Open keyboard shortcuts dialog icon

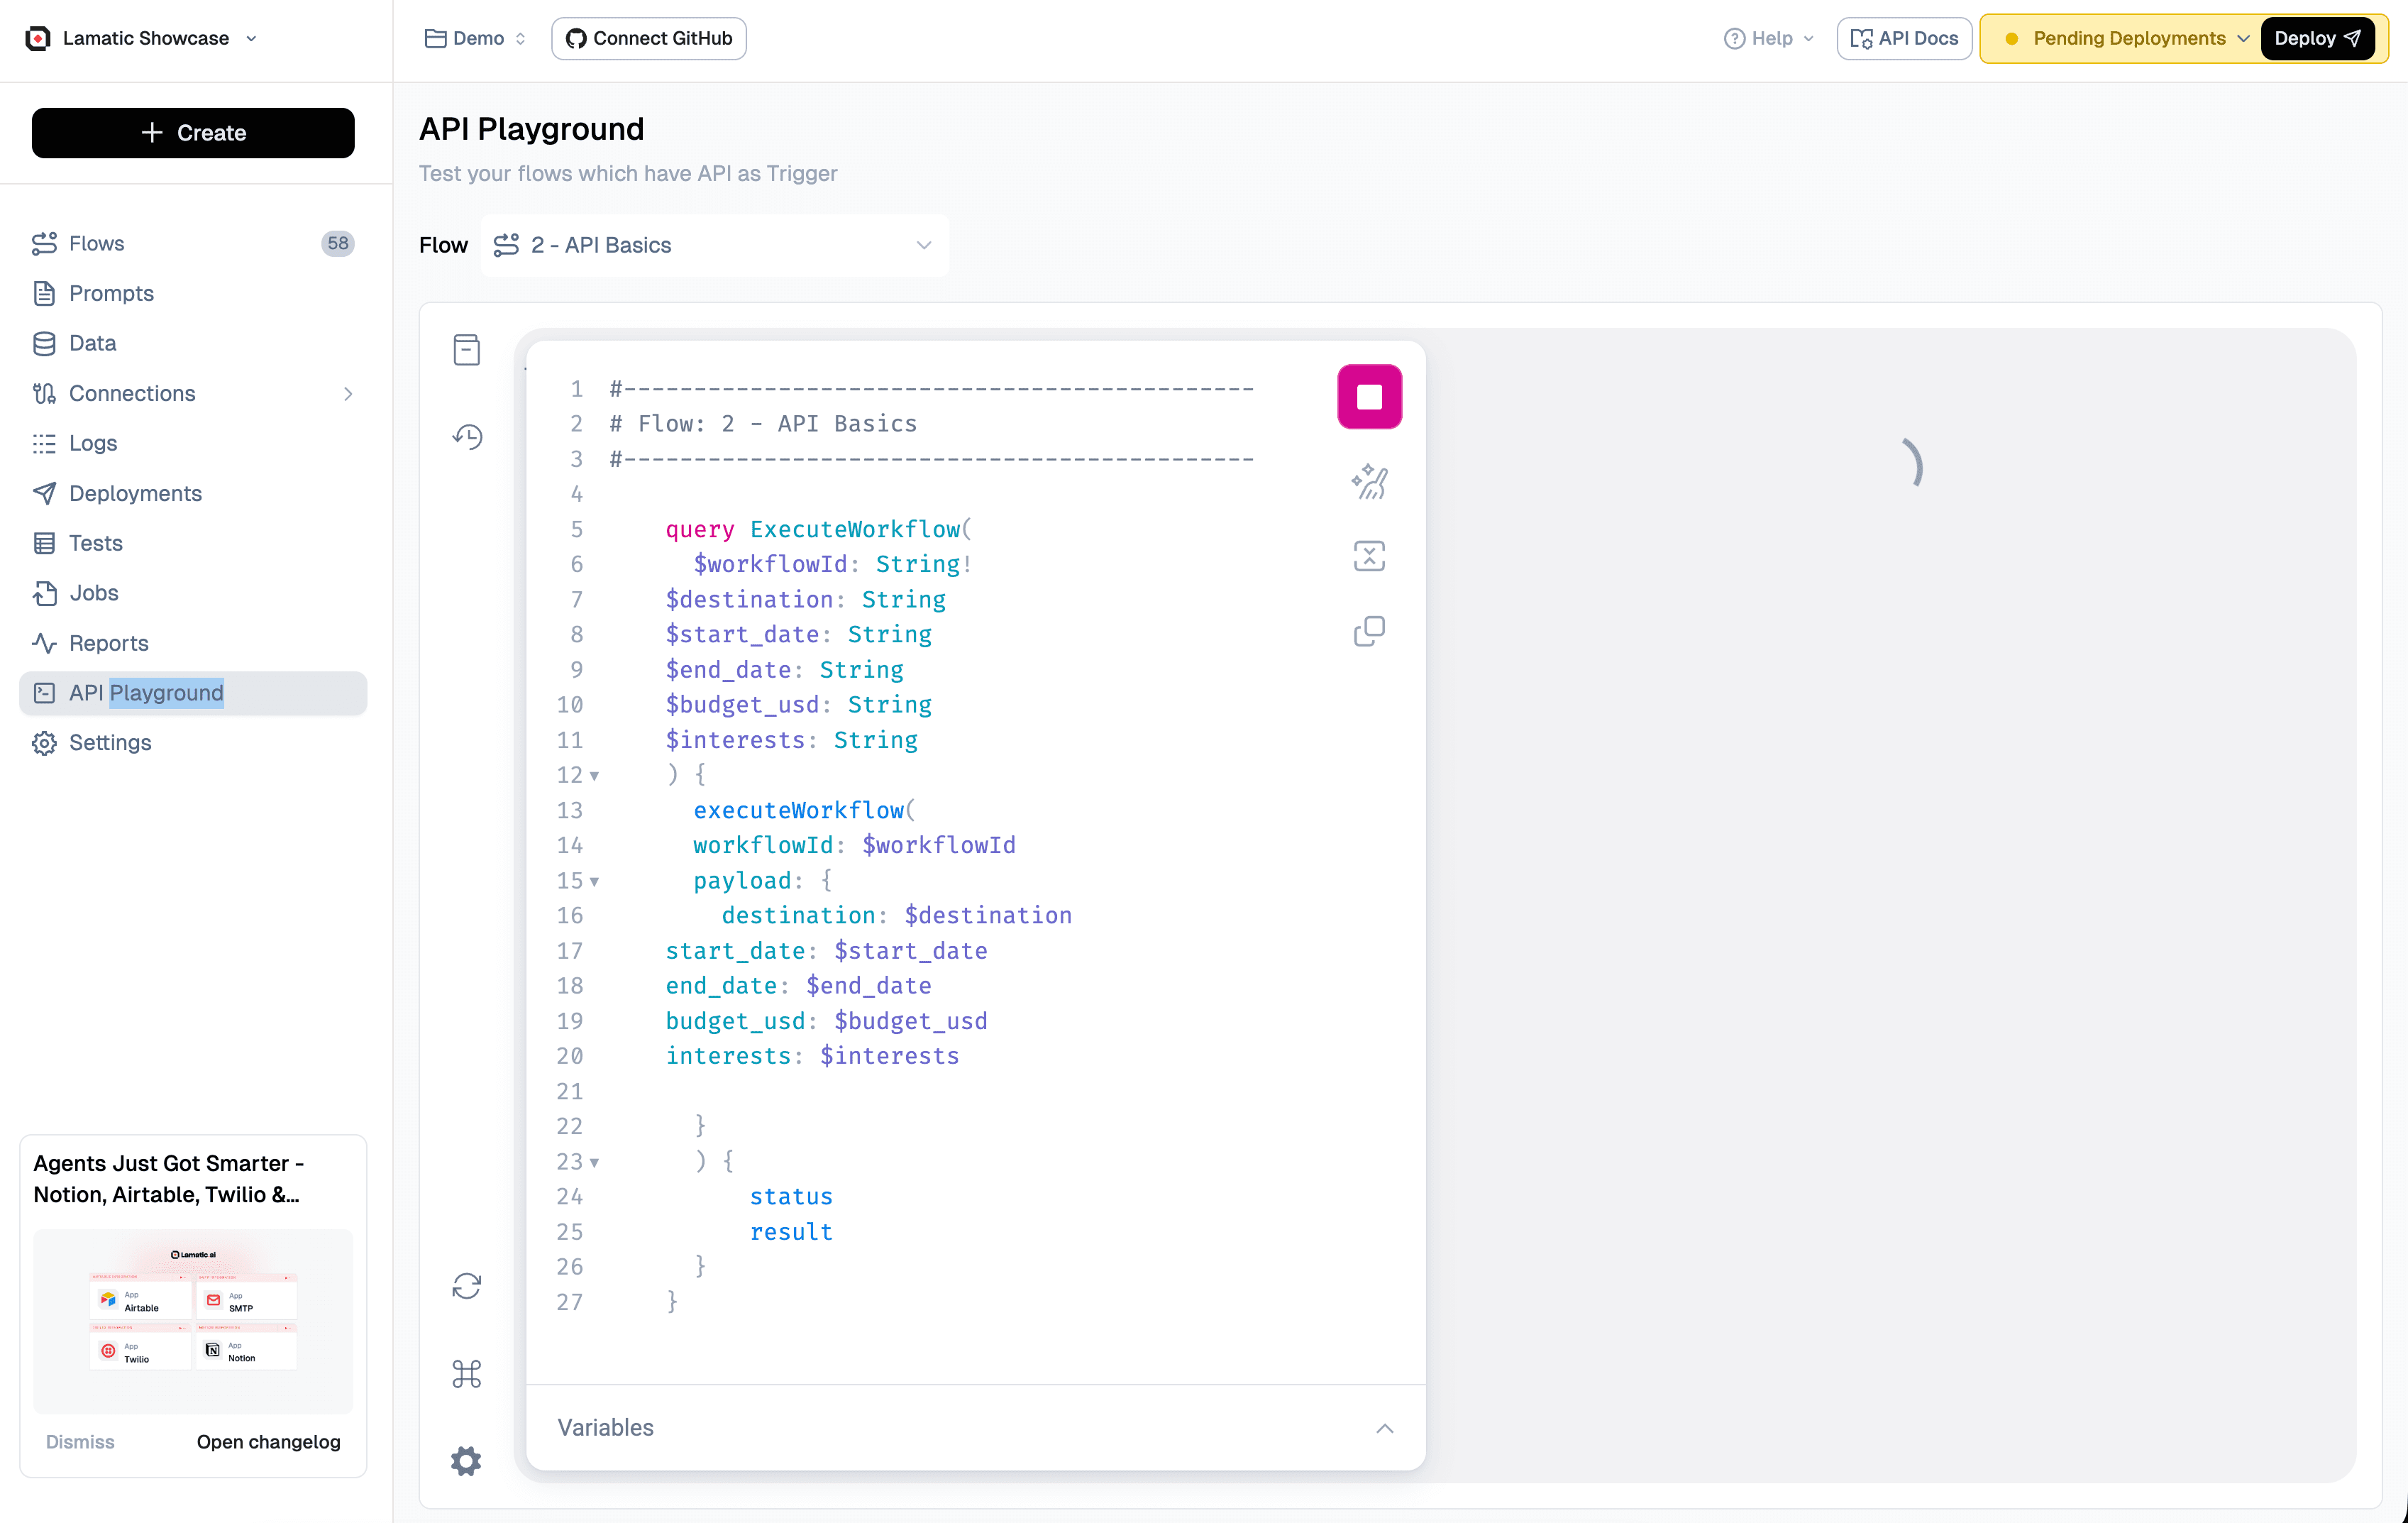click(466, 1374)
